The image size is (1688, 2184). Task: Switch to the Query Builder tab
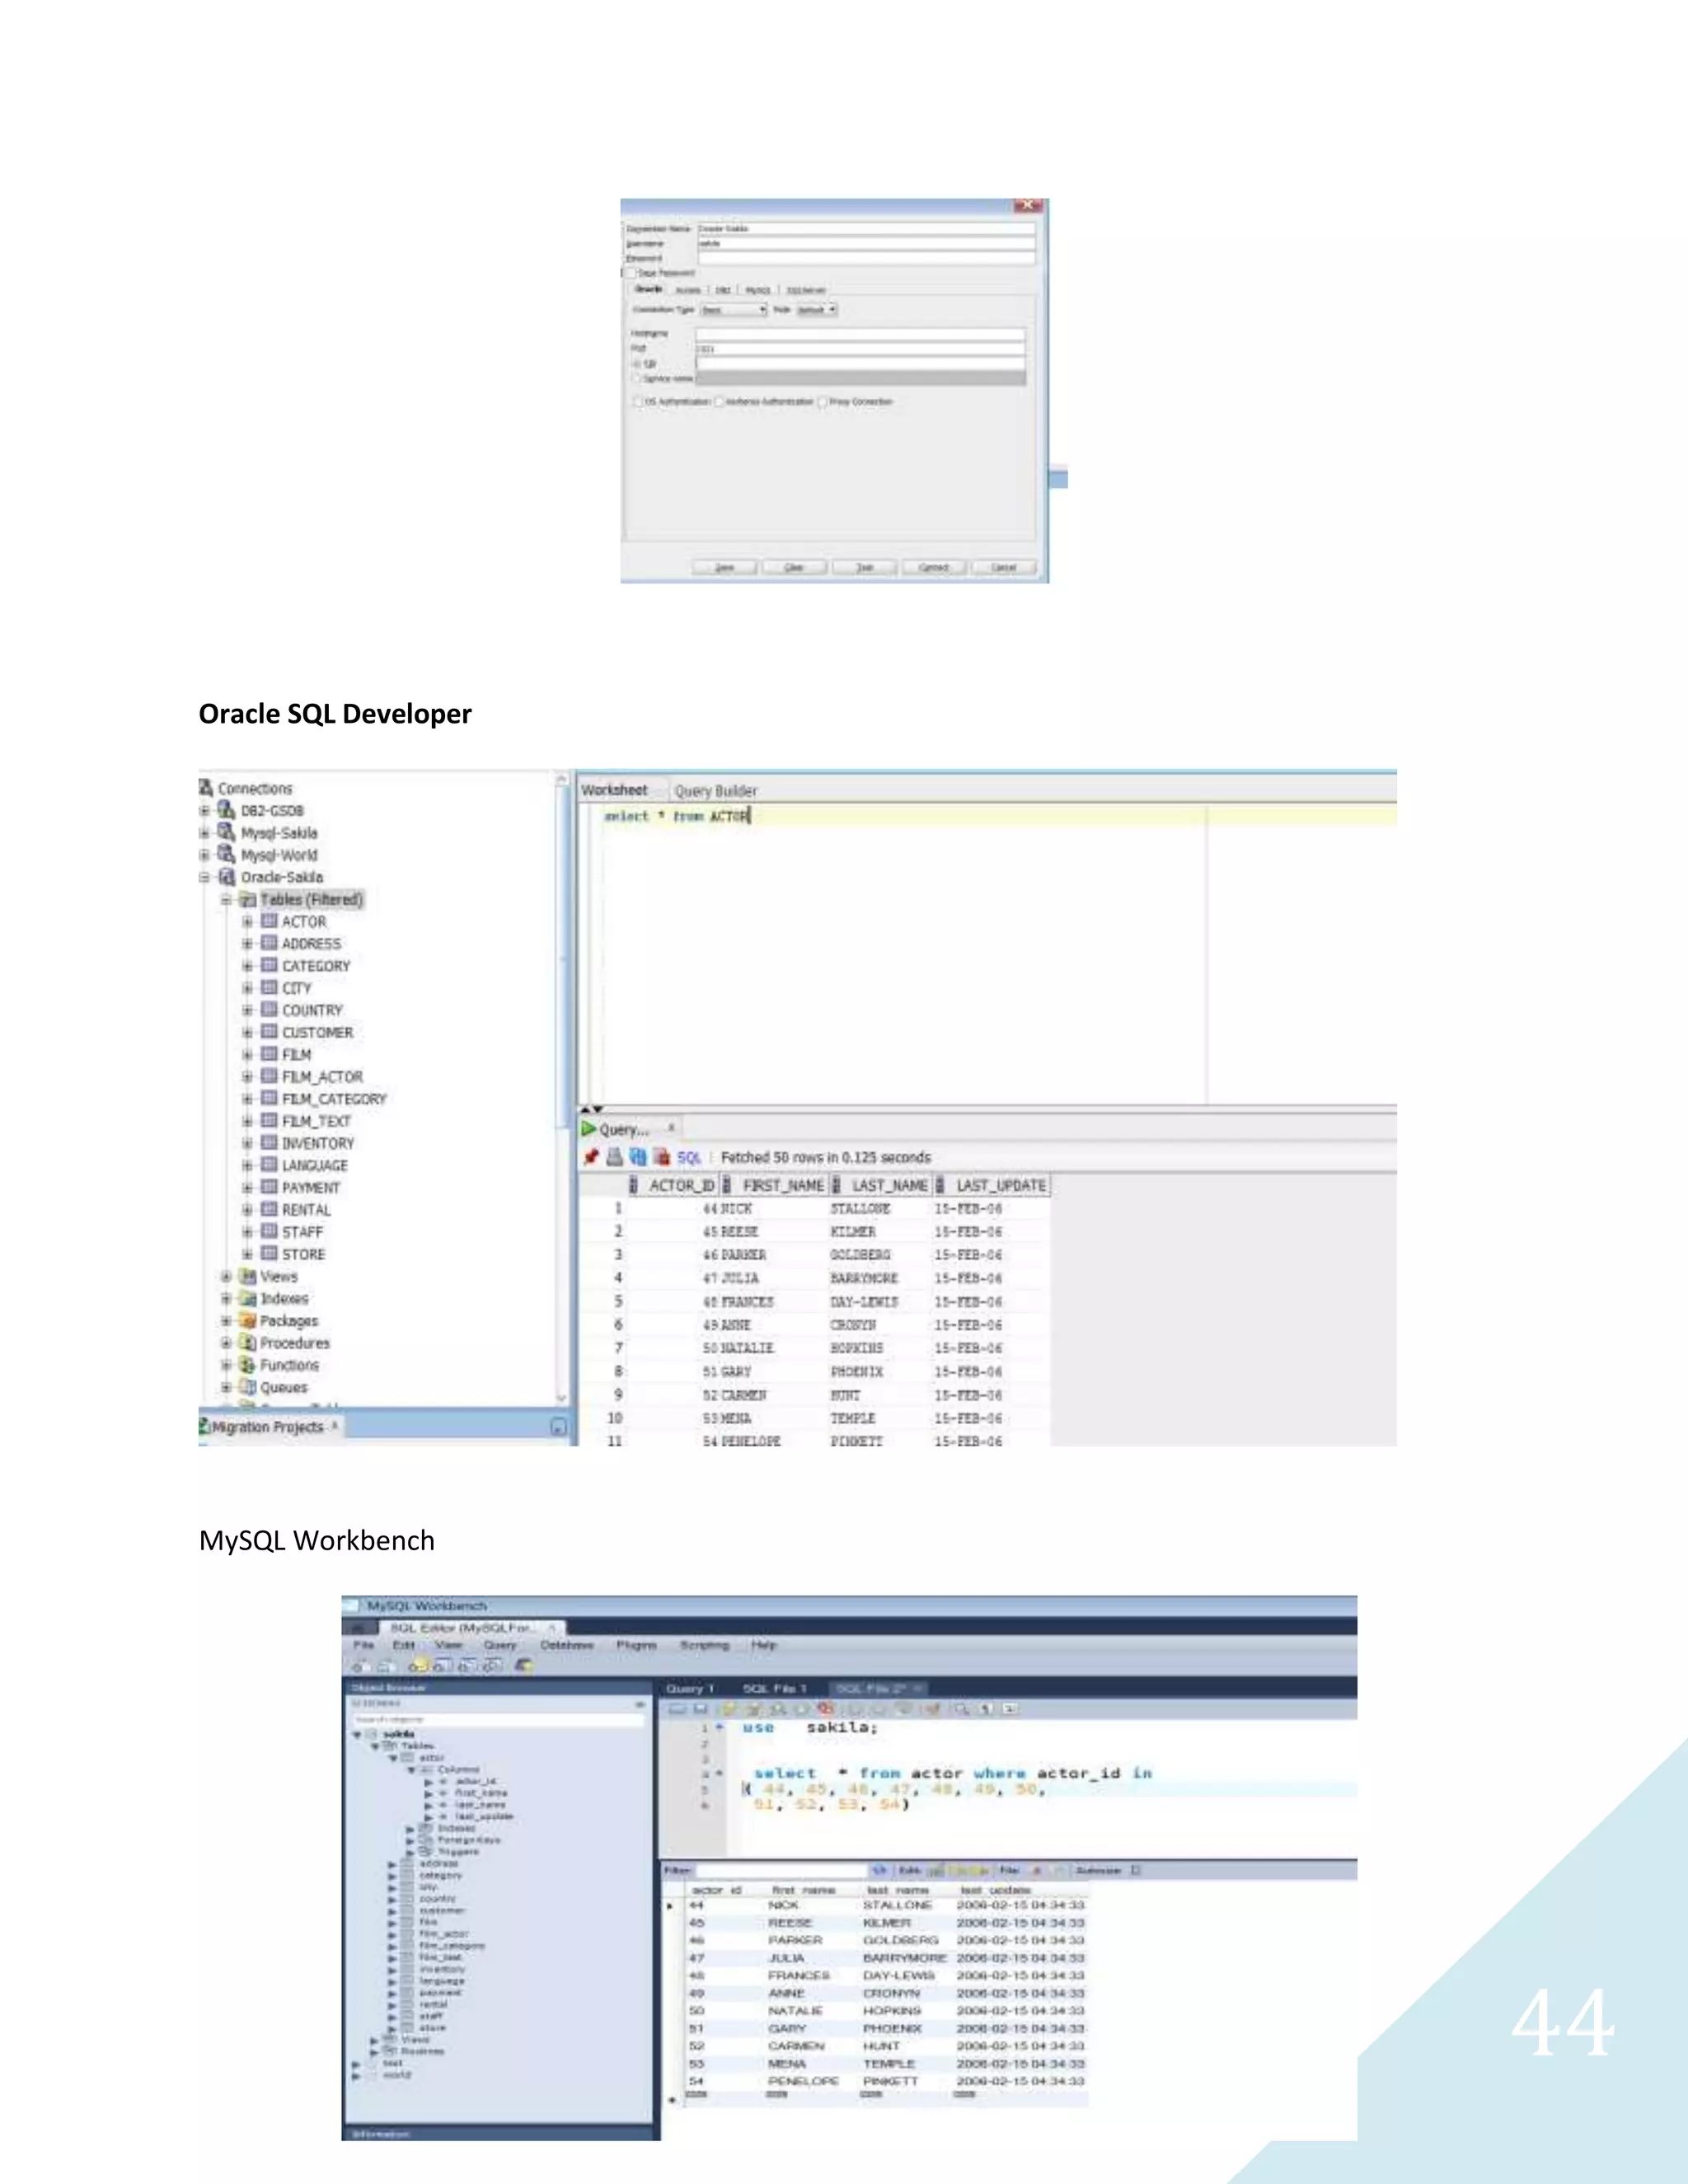pyautogui.click(x=715, y=791)
